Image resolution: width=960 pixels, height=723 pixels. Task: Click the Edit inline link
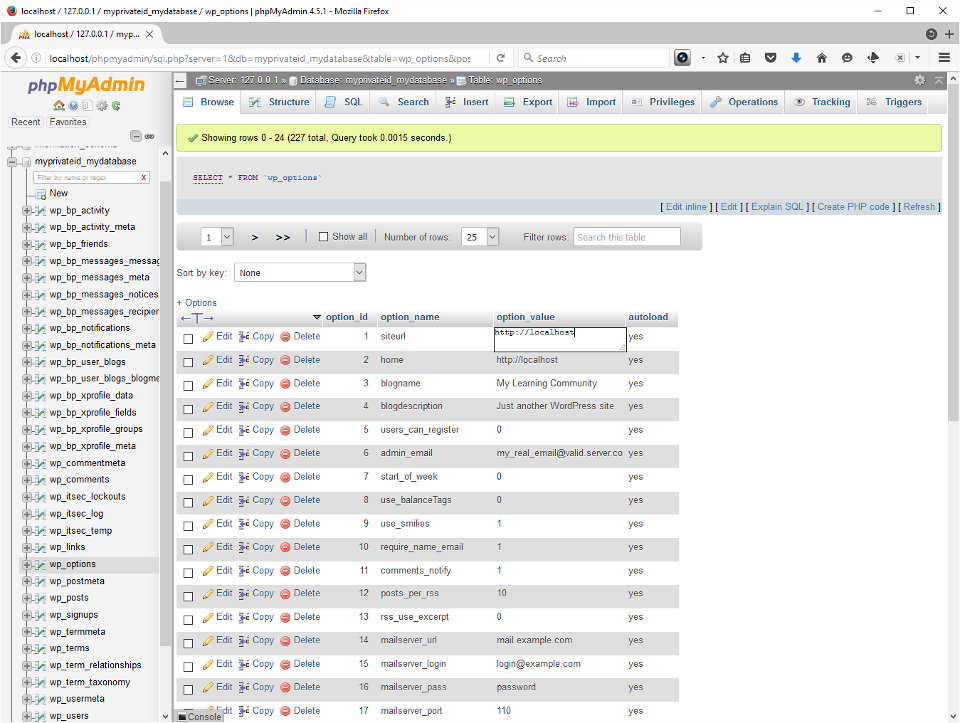(686, 207)
